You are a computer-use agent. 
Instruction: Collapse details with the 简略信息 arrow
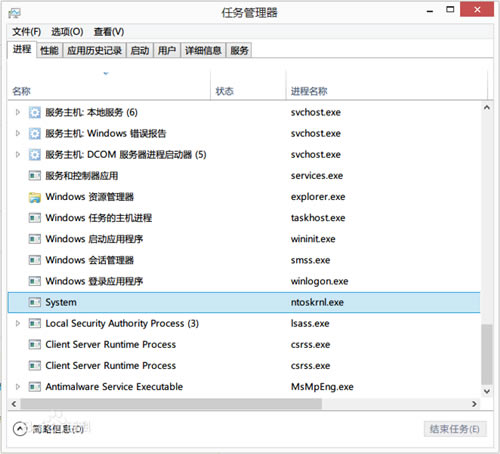click(x=20, y=429)
